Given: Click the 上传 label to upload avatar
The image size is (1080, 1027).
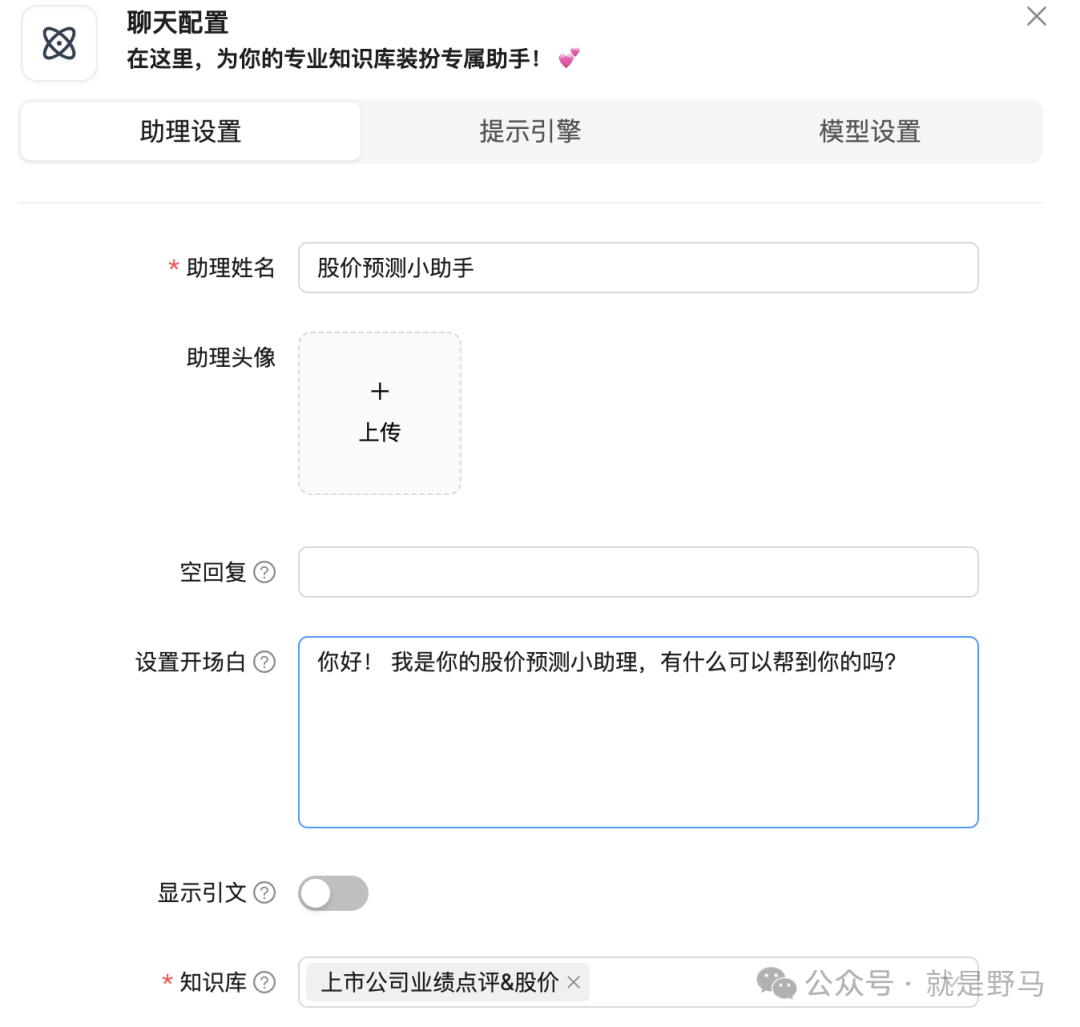Looking at the screenshot, I should point(380,432).
